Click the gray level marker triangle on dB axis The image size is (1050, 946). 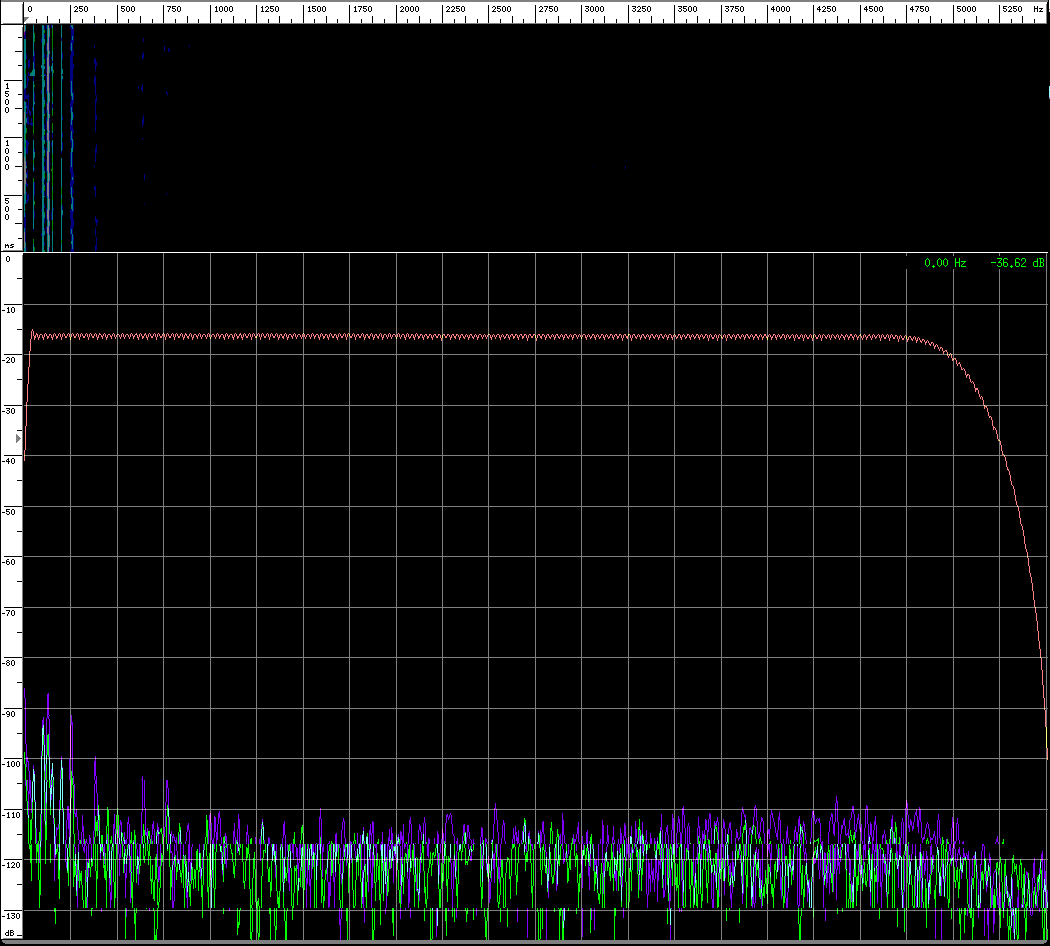coord(19,439)
